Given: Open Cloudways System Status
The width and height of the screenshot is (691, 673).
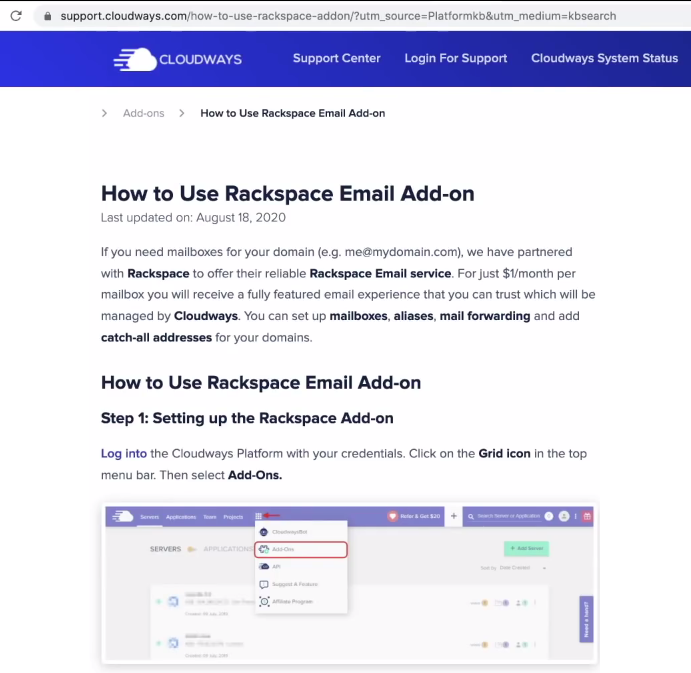Looking at the screenshot, I should 604,58.
